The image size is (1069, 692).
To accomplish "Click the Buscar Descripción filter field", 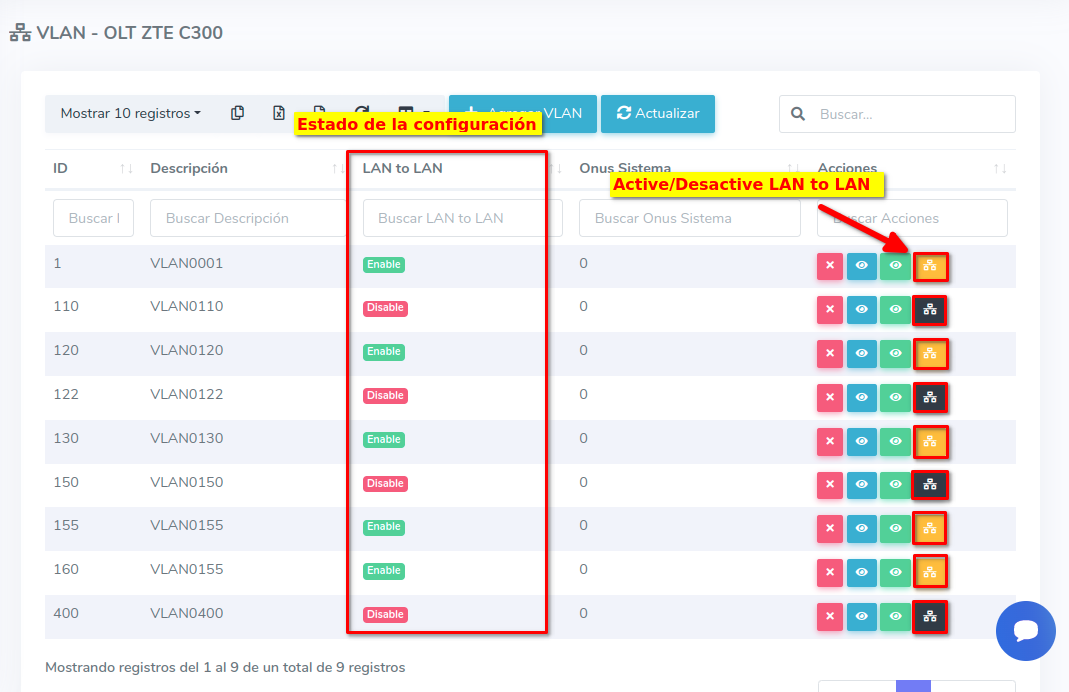I will click(248, 218).
